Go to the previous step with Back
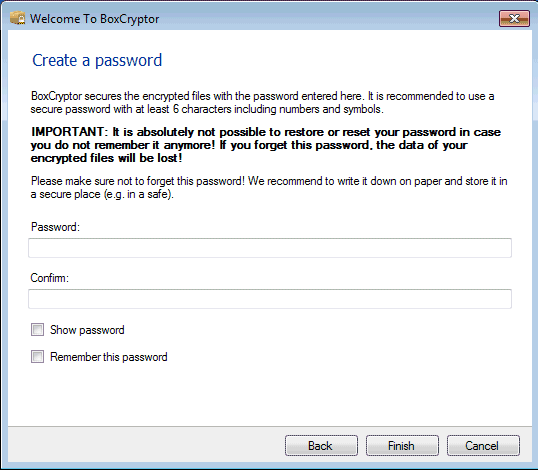 [321, 446]
